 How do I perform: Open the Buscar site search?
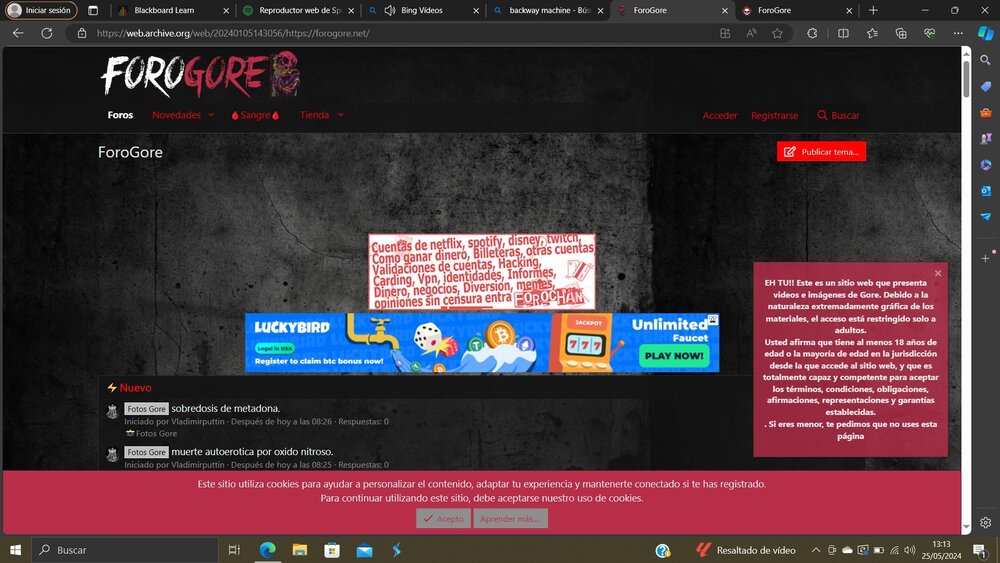pos(838,115)
